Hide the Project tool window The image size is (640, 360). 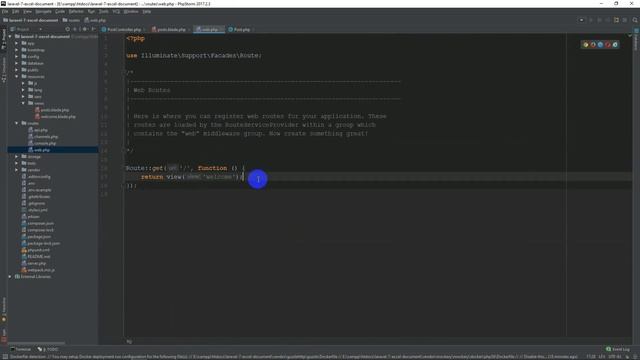pos(93,29)
